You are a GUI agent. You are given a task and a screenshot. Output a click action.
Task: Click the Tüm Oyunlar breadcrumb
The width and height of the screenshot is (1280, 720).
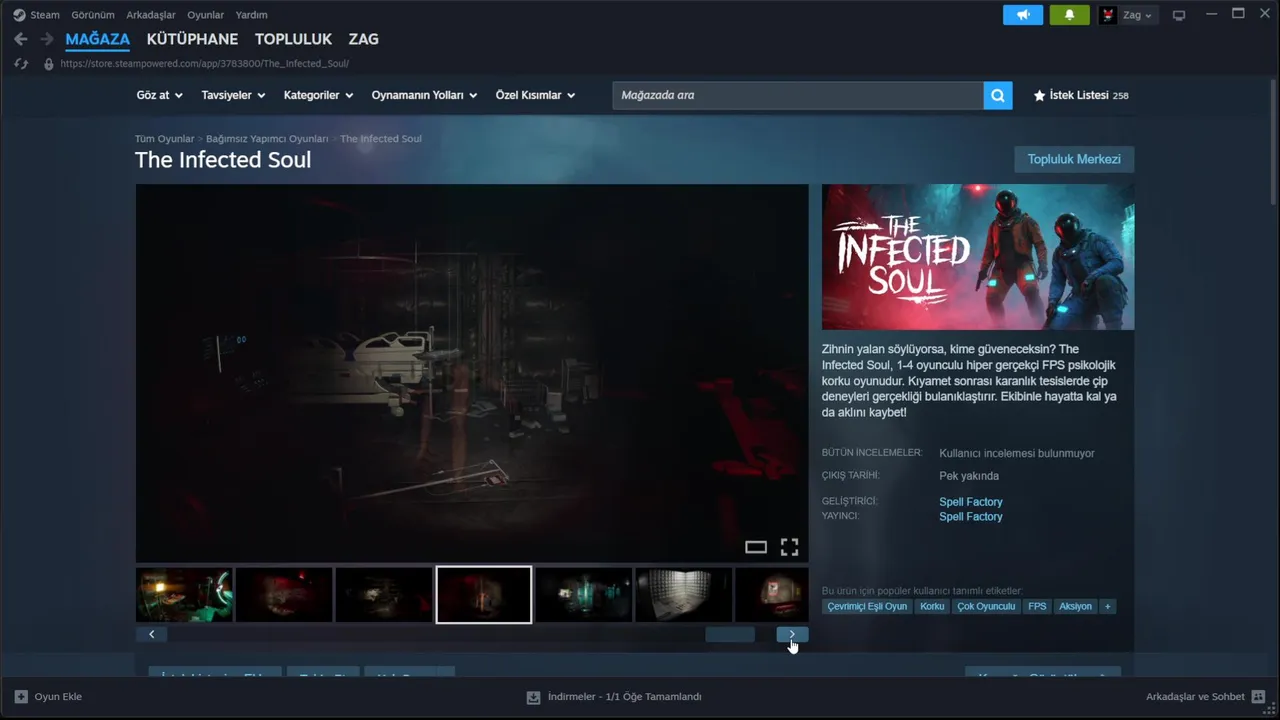click(165, 139)
